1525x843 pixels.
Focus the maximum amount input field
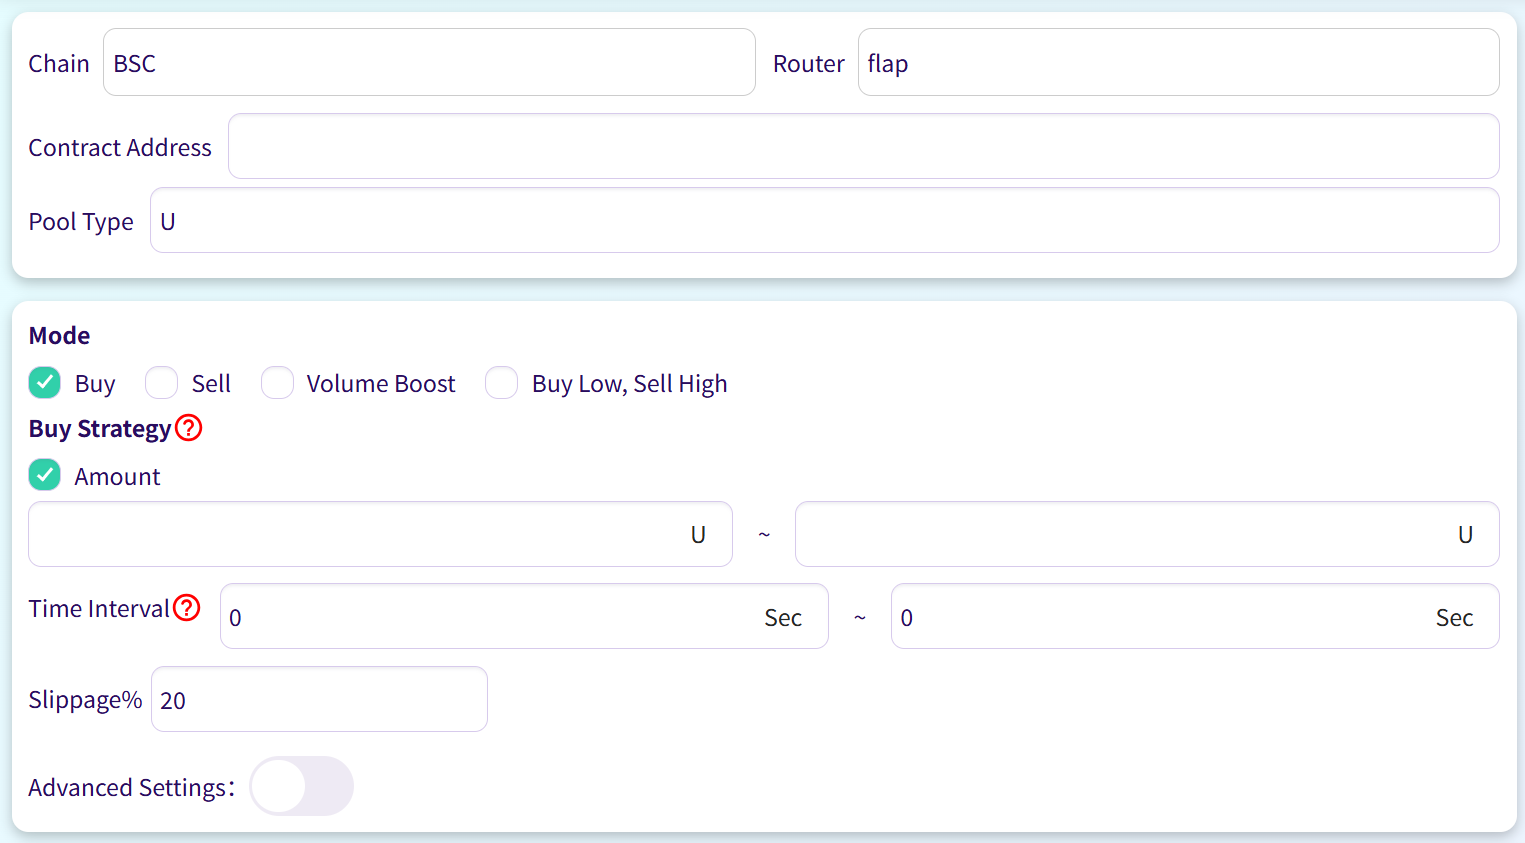[x=1120, y=535]
